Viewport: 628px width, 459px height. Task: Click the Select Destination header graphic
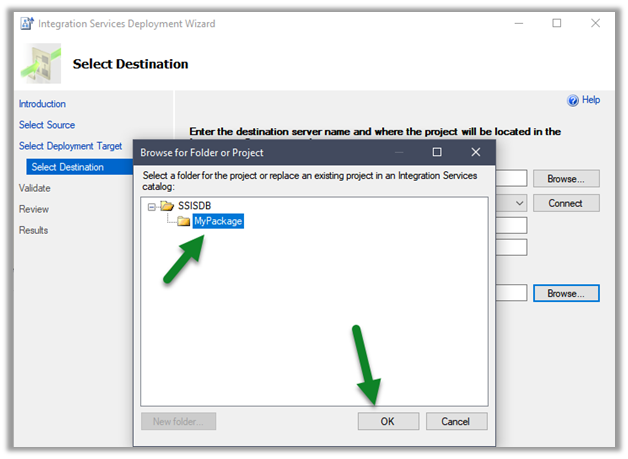pyautogui.click(x=40, y=62)
